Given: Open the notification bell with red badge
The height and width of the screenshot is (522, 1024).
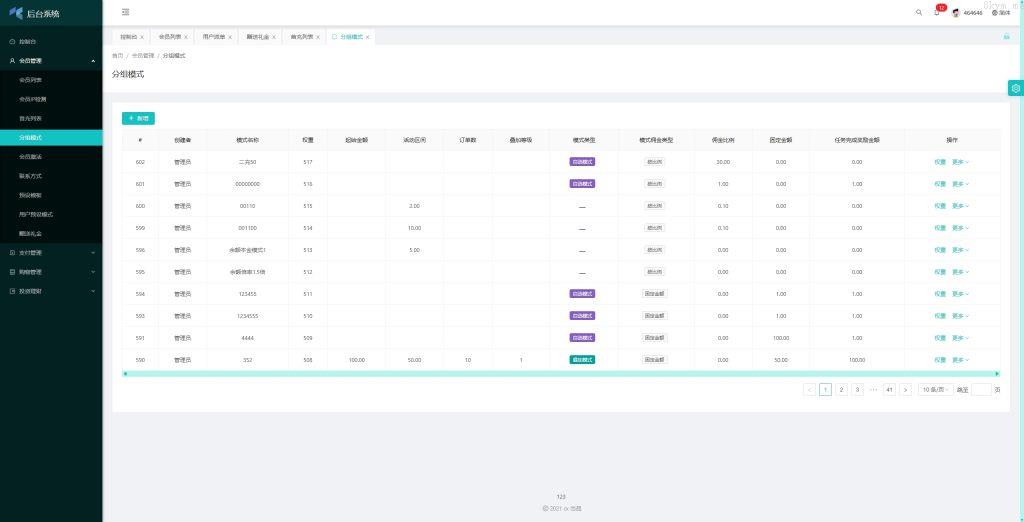Looking at the screenshot, I should click(937, 13).
